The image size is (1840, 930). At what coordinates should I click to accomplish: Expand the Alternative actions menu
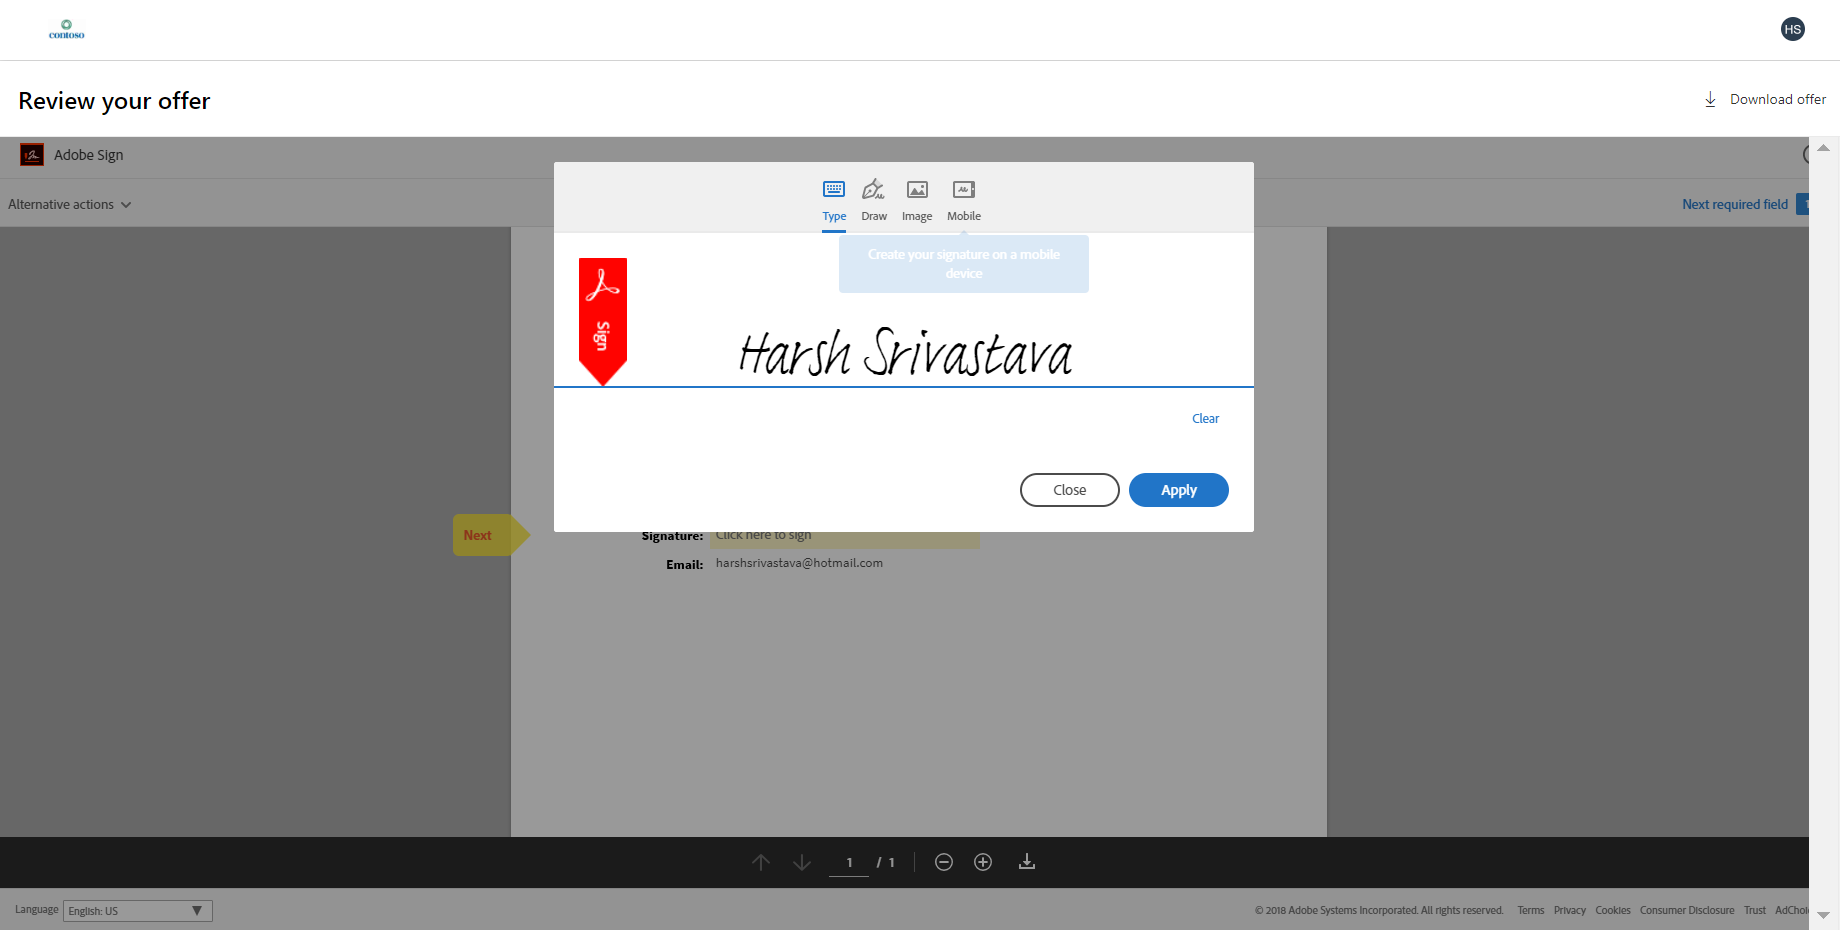[69, 204]
